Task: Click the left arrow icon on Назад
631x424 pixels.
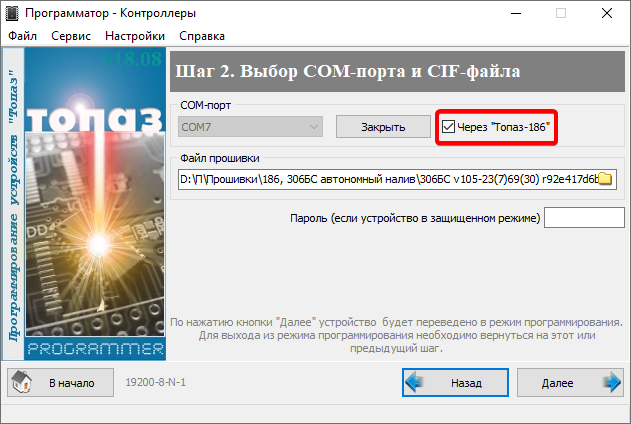Action: [414, 382]
